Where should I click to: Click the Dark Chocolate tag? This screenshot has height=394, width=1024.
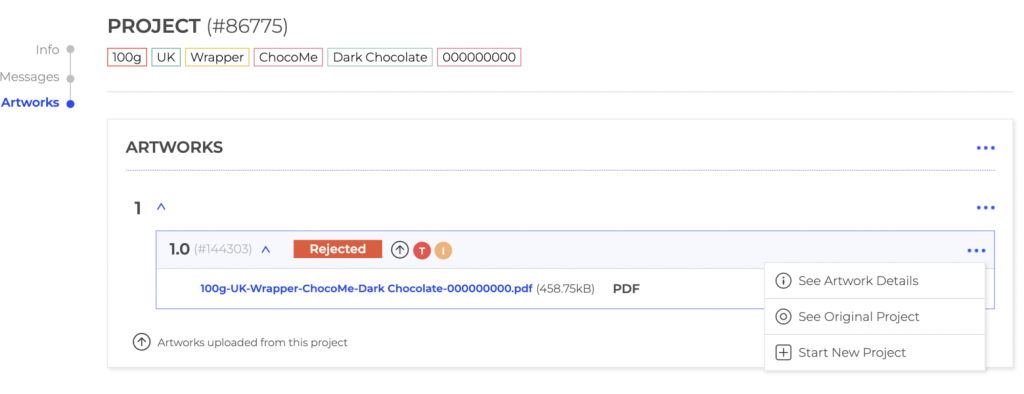pos(380,57)
